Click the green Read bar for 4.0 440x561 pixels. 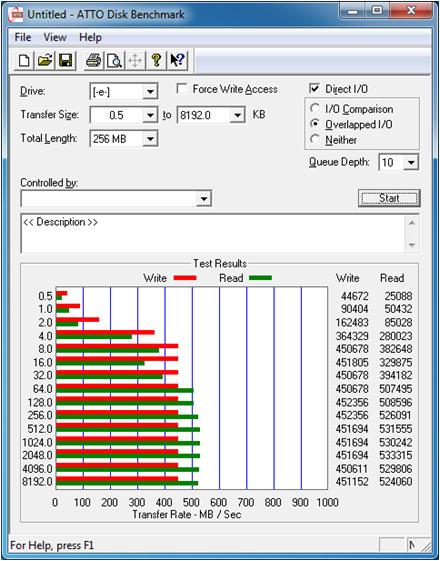pos(94,337)
